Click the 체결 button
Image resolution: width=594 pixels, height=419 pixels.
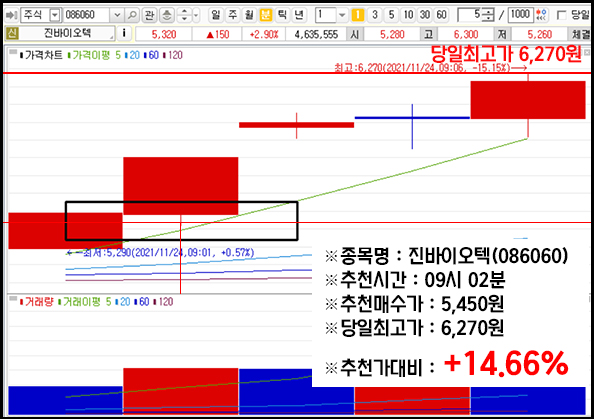[x=580, y=34]
